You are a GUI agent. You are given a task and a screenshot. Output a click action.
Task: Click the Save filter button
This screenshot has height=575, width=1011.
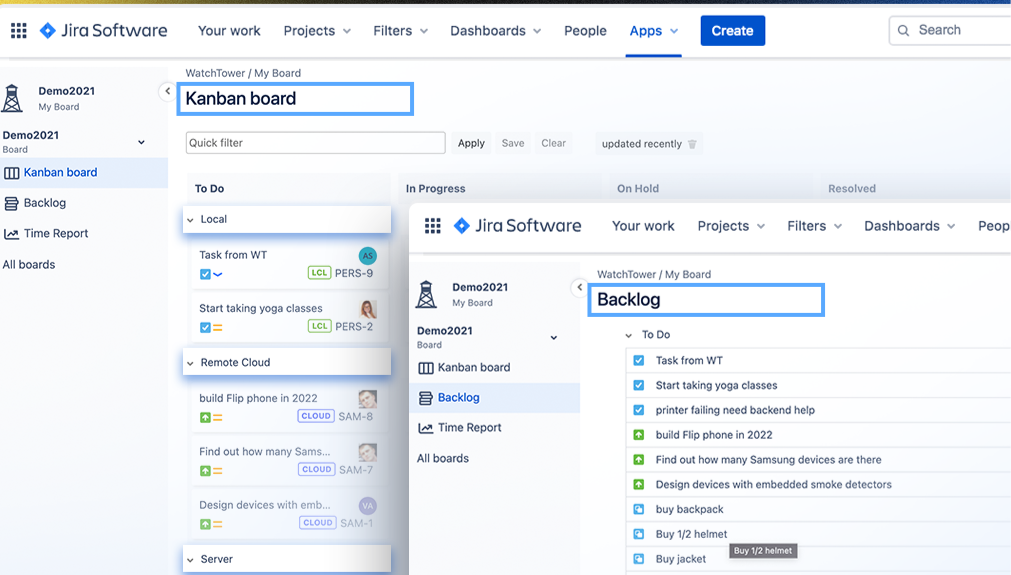(513, 143)
